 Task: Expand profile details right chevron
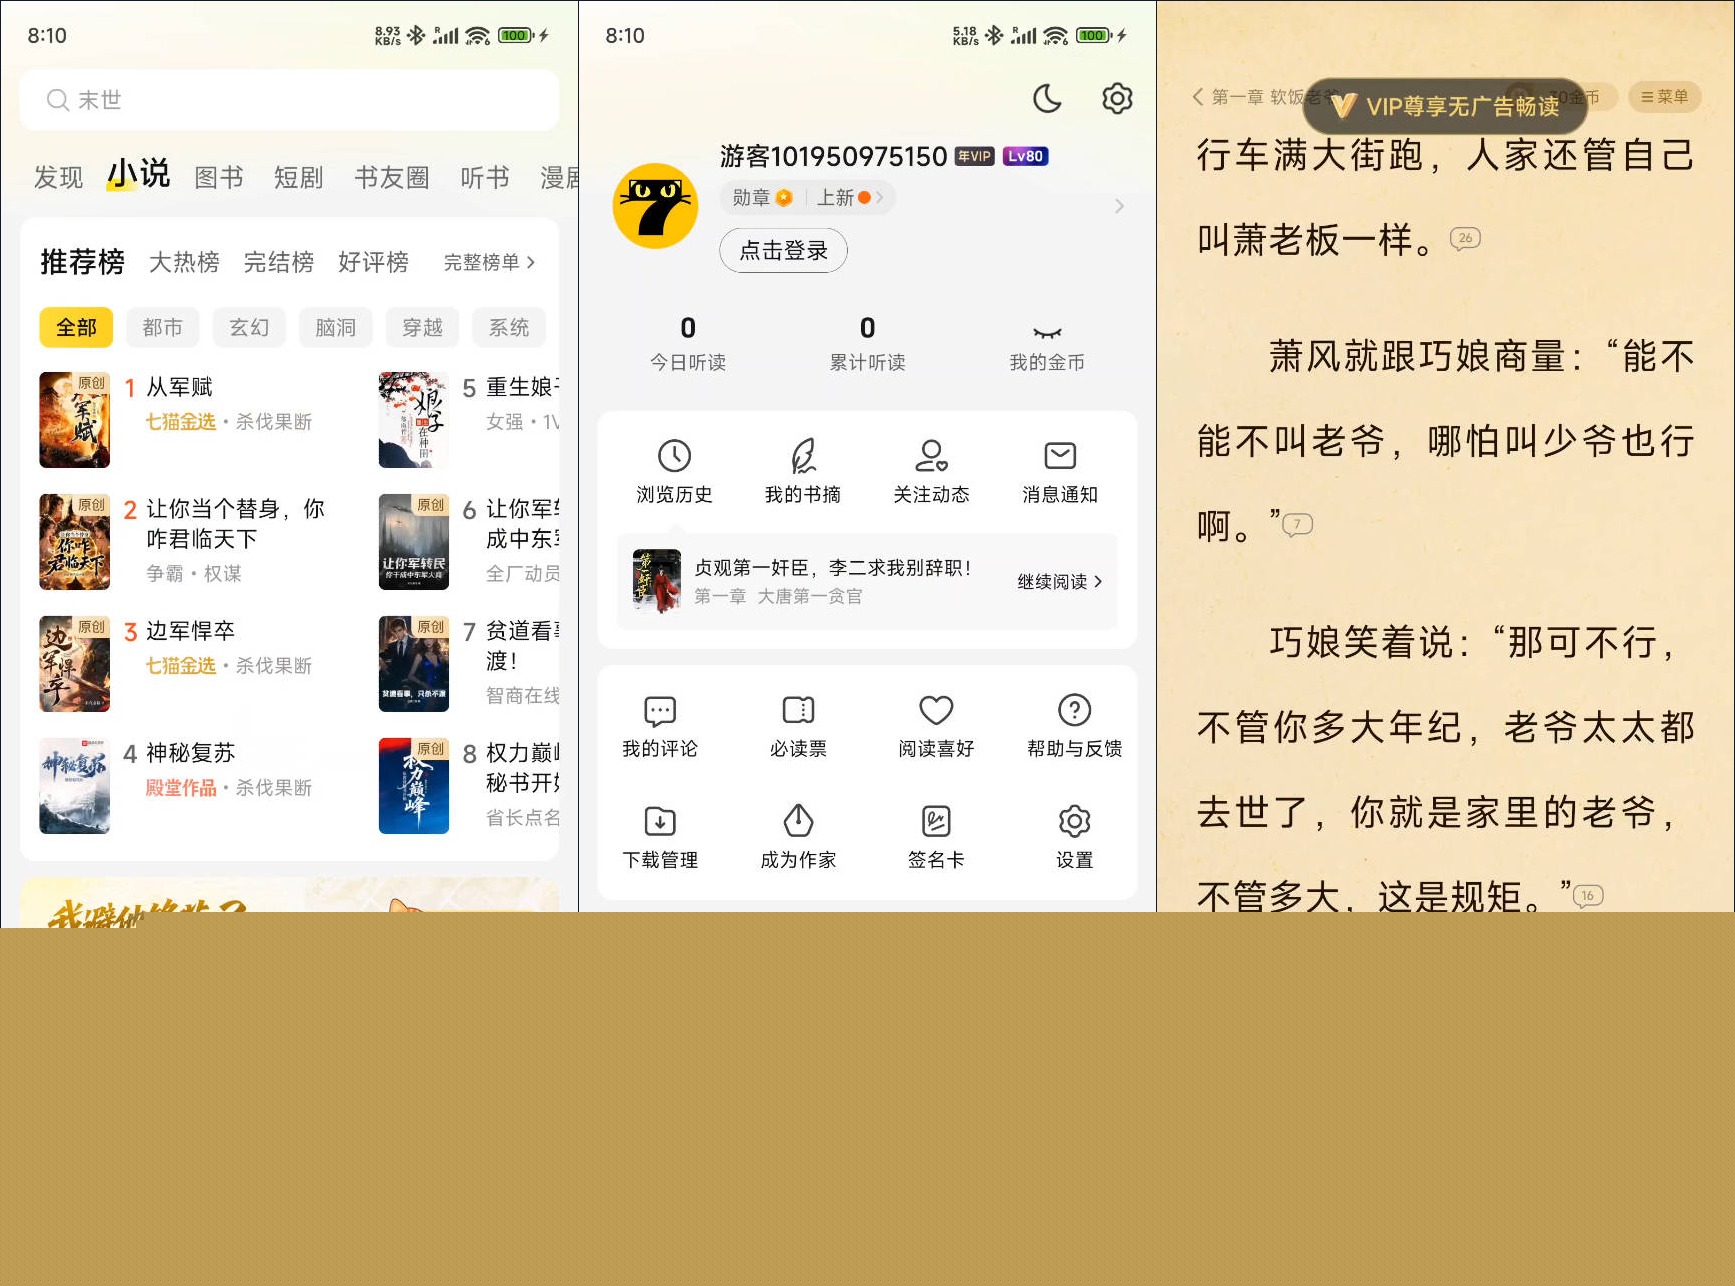[x=1119, y=206]
